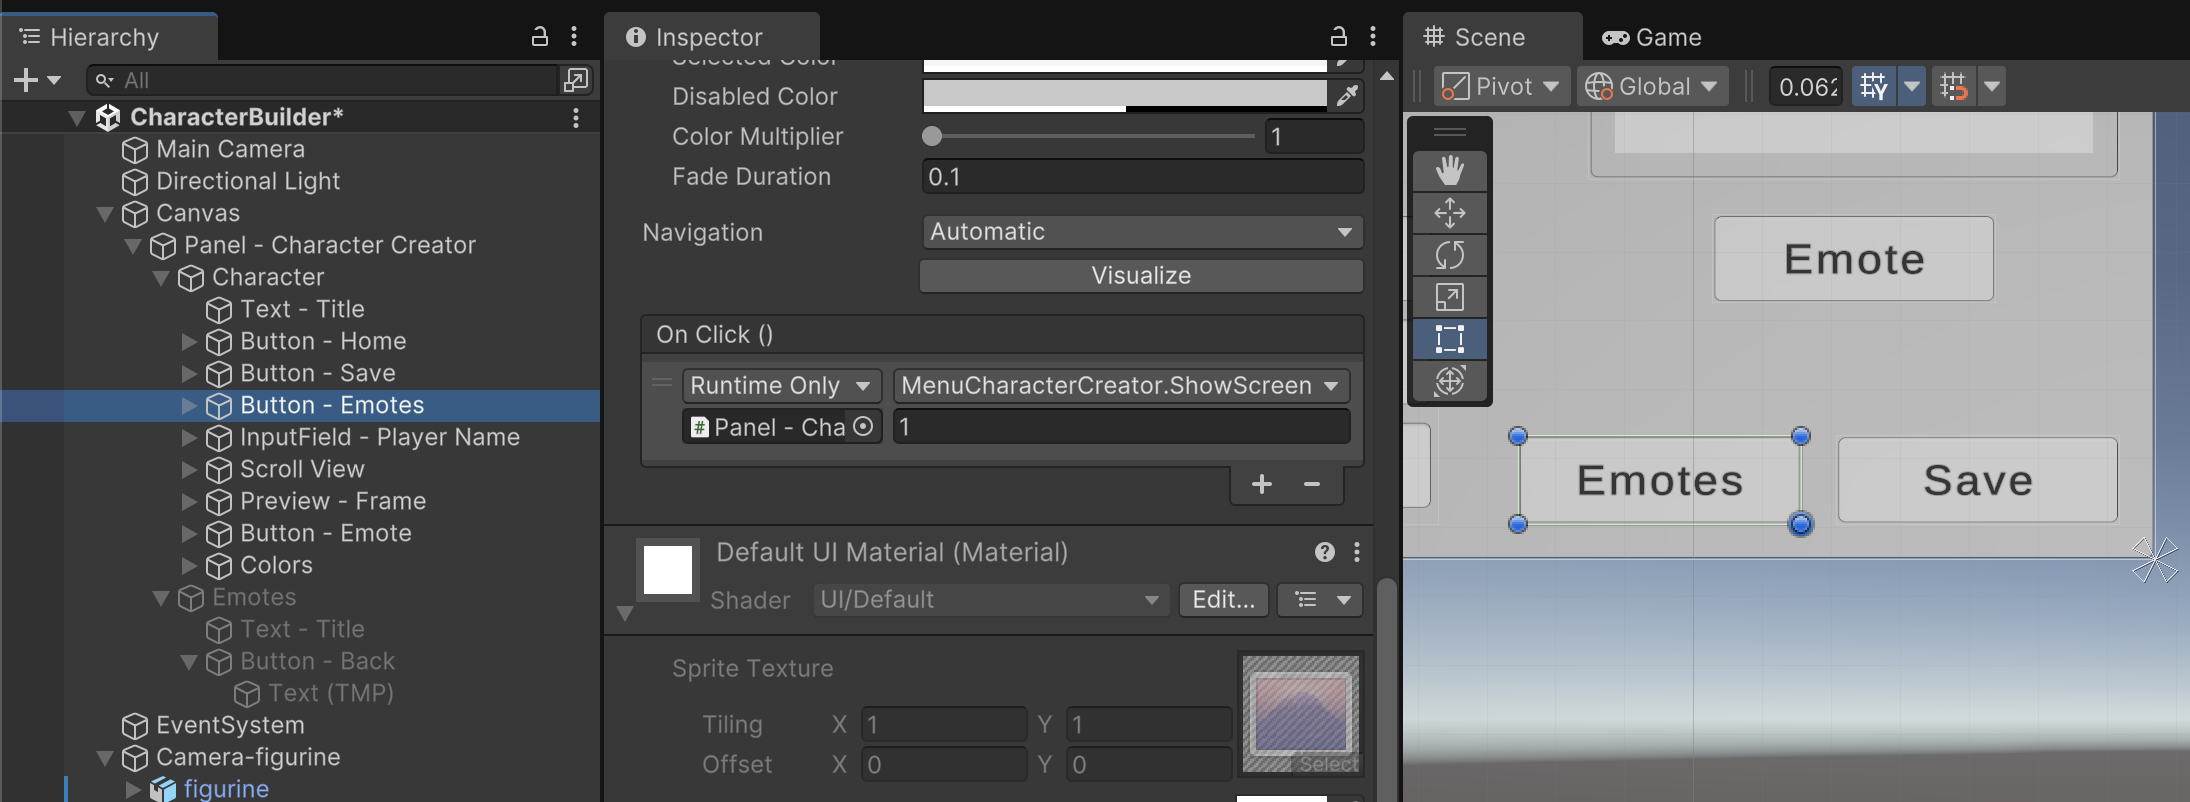The width and height of the screenshot is (2190, 802).
Task: Click the material Edit... button
Action: pos(1223,600)
